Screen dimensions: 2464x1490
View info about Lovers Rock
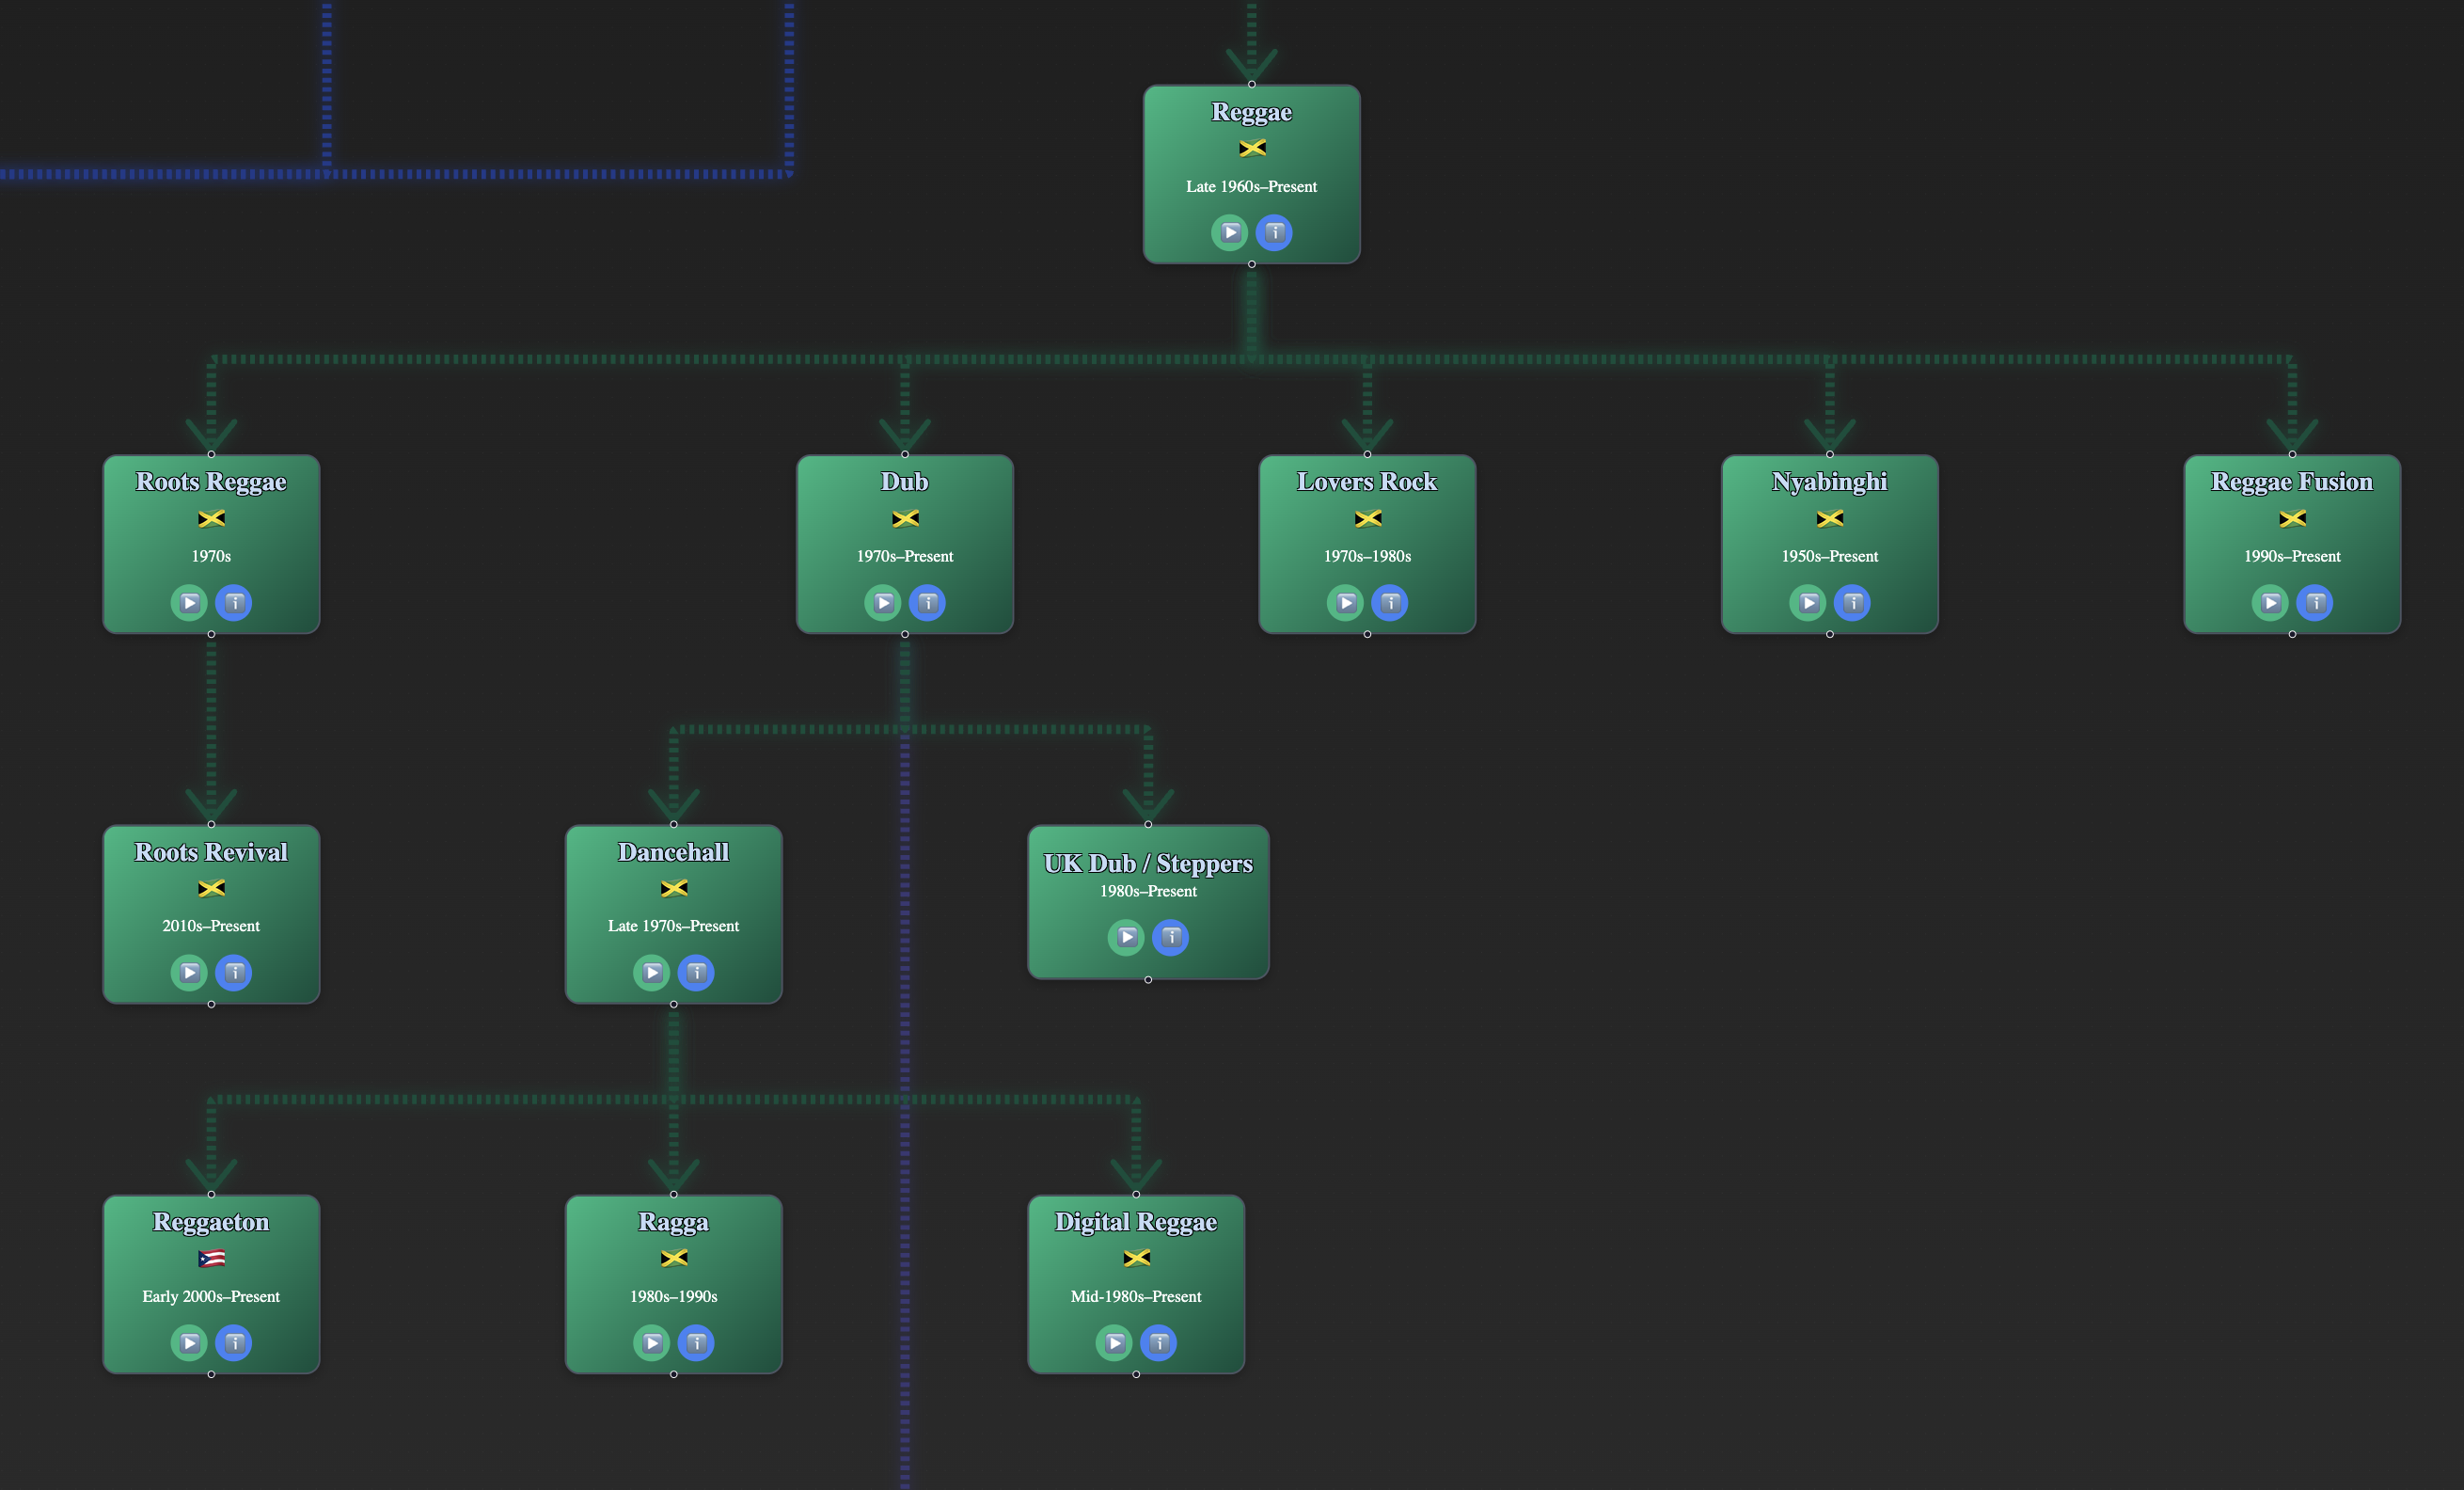pos(1390,603)
